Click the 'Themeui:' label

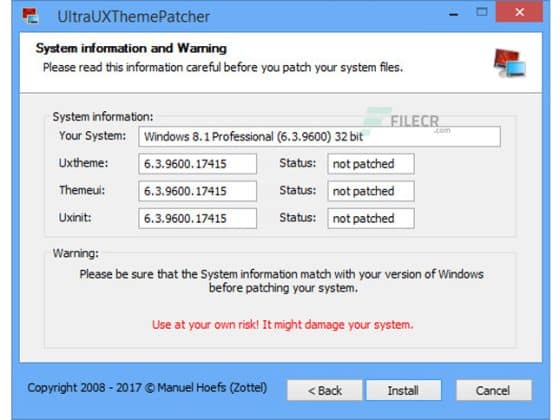tap(82, 190)
